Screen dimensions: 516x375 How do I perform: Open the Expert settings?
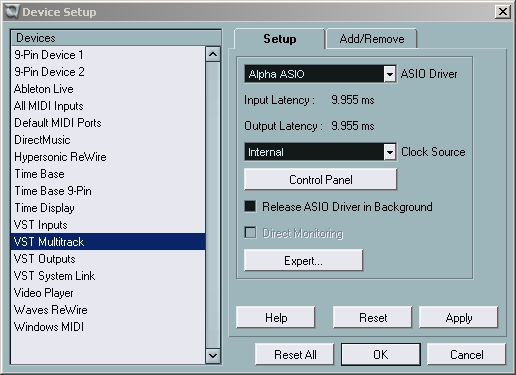[303, 260]
